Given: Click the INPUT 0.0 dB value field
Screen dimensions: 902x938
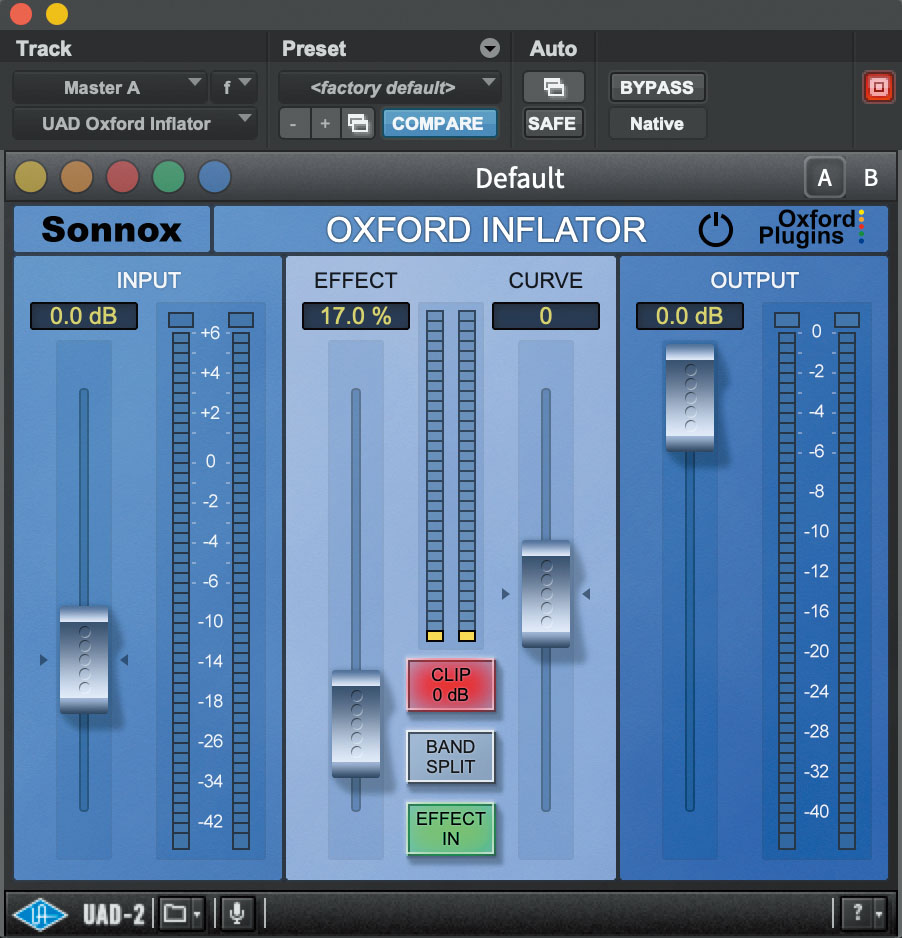Looking at the screenshot, I should click(x=84, y=316).
